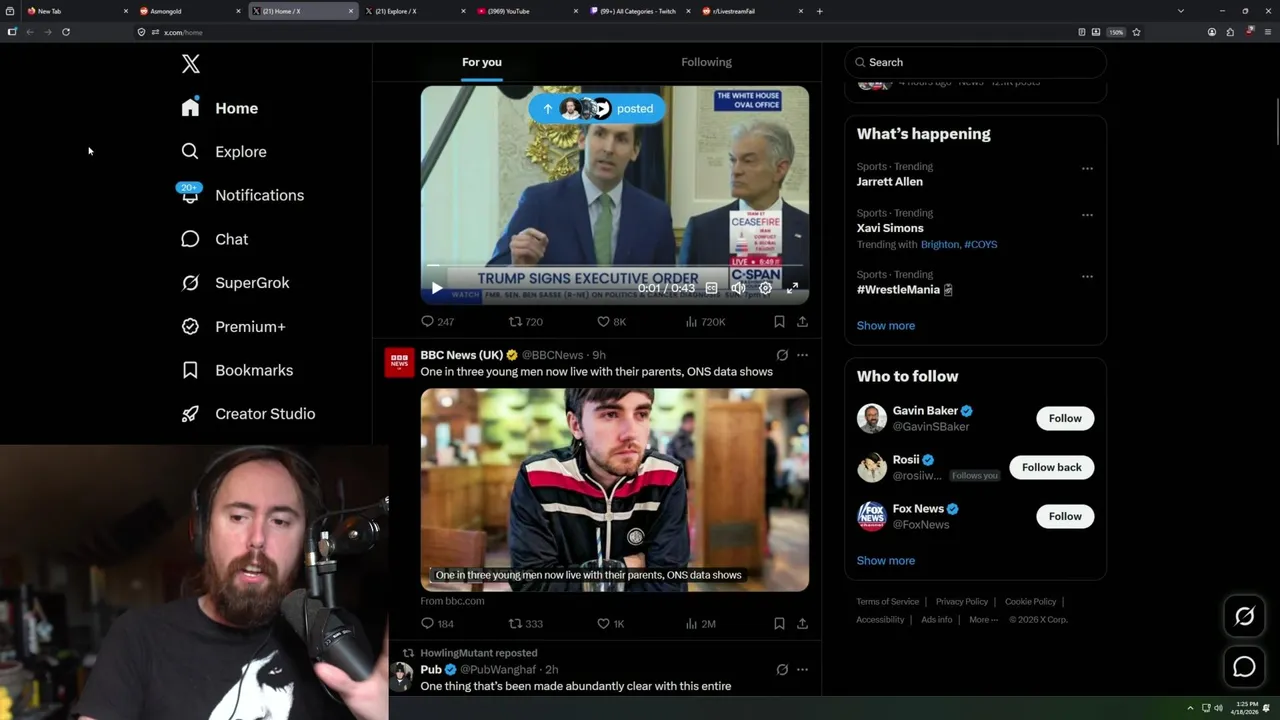Repost icon showing 333 reposts

point(526,624)
